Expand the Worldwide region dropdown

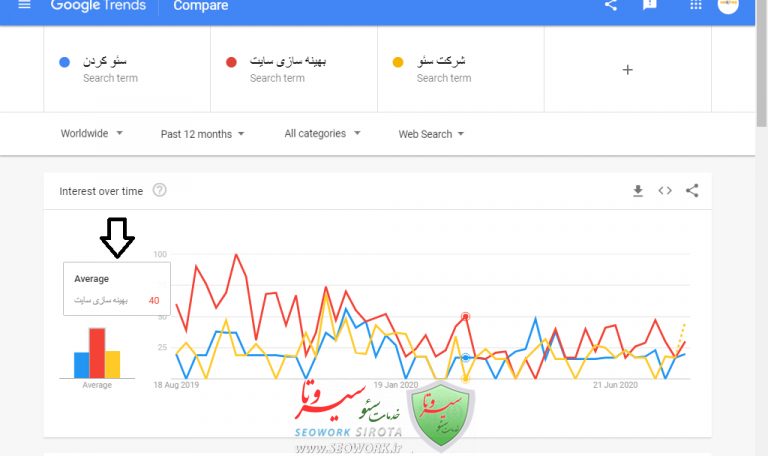point(91,134)
